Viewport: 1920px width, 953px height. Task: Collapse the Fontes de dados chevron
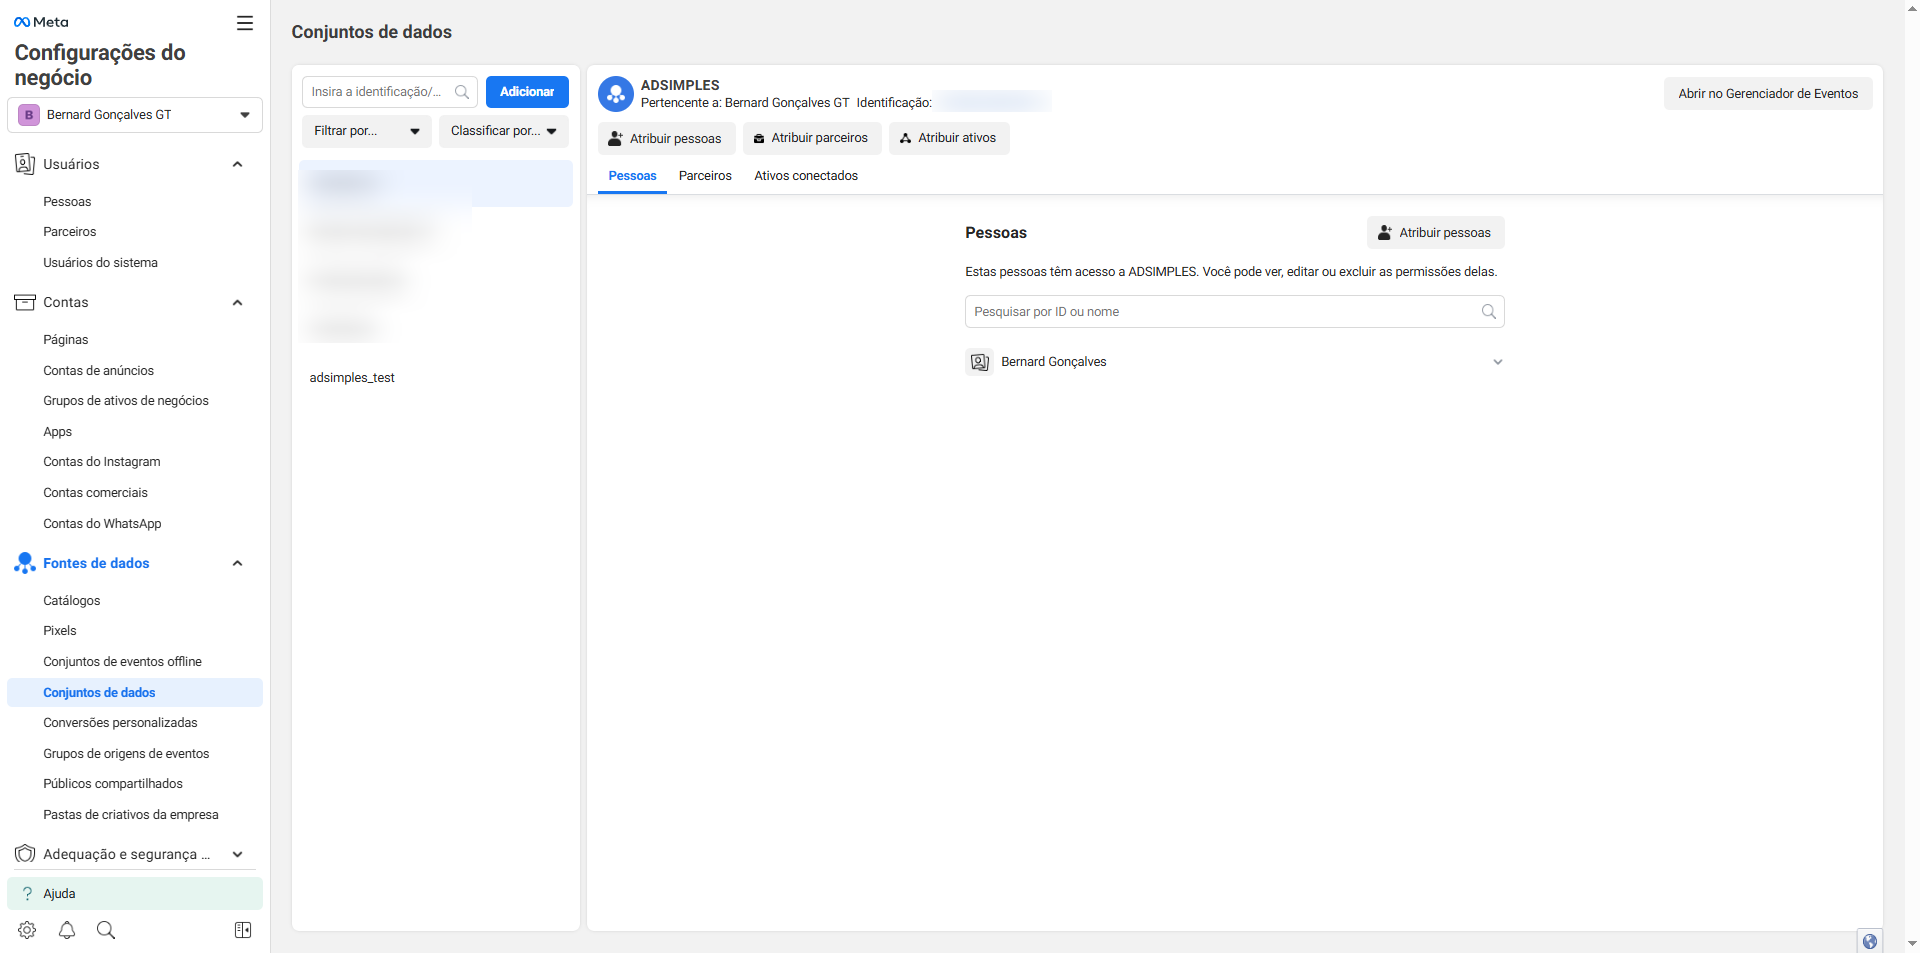point(237,564)
